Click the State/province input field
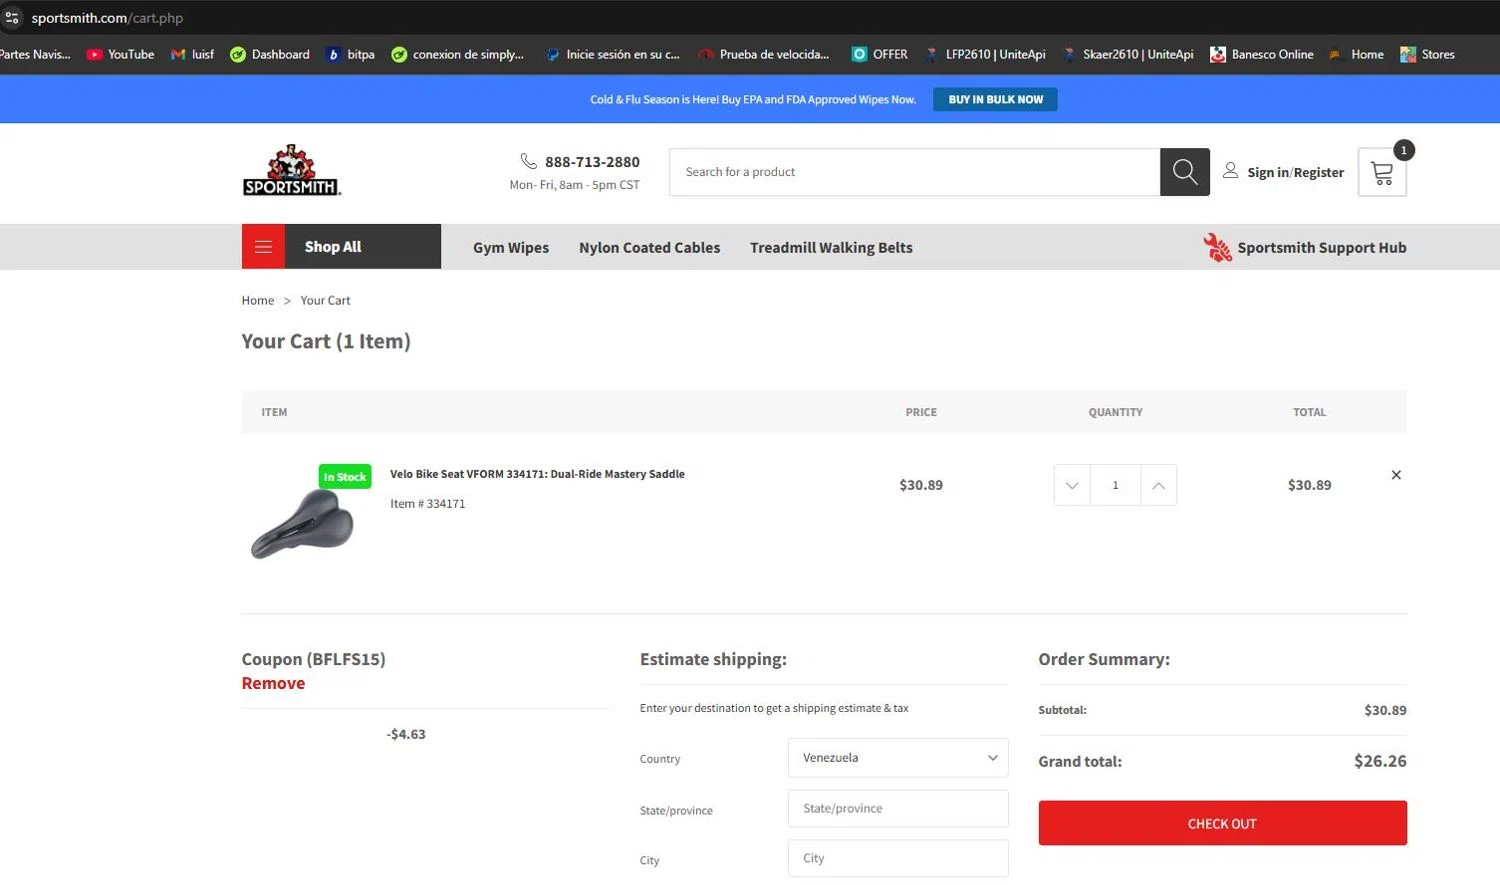Screen dimensions: 1500x885 (898, 808)
